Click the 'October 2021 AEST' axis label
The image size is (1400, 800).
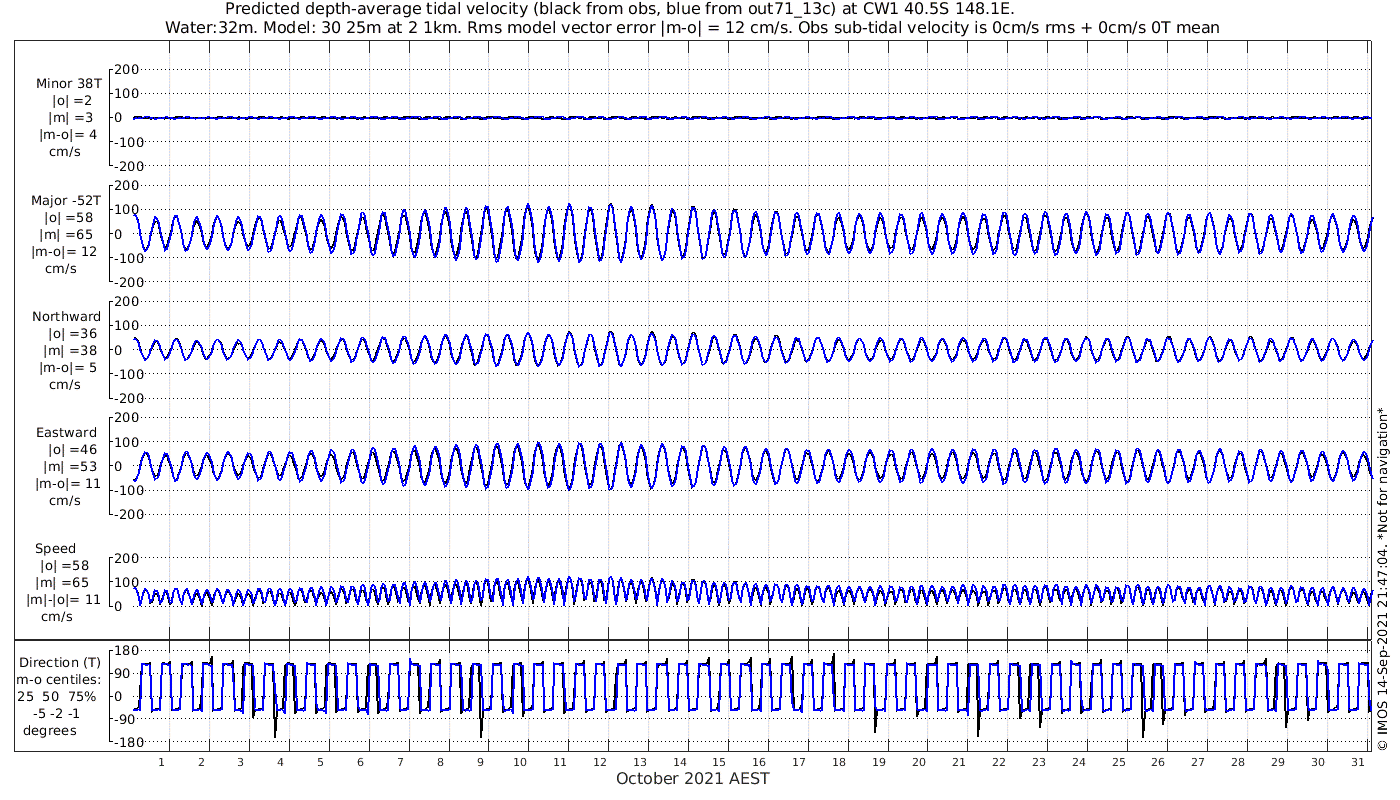point(693,779)
